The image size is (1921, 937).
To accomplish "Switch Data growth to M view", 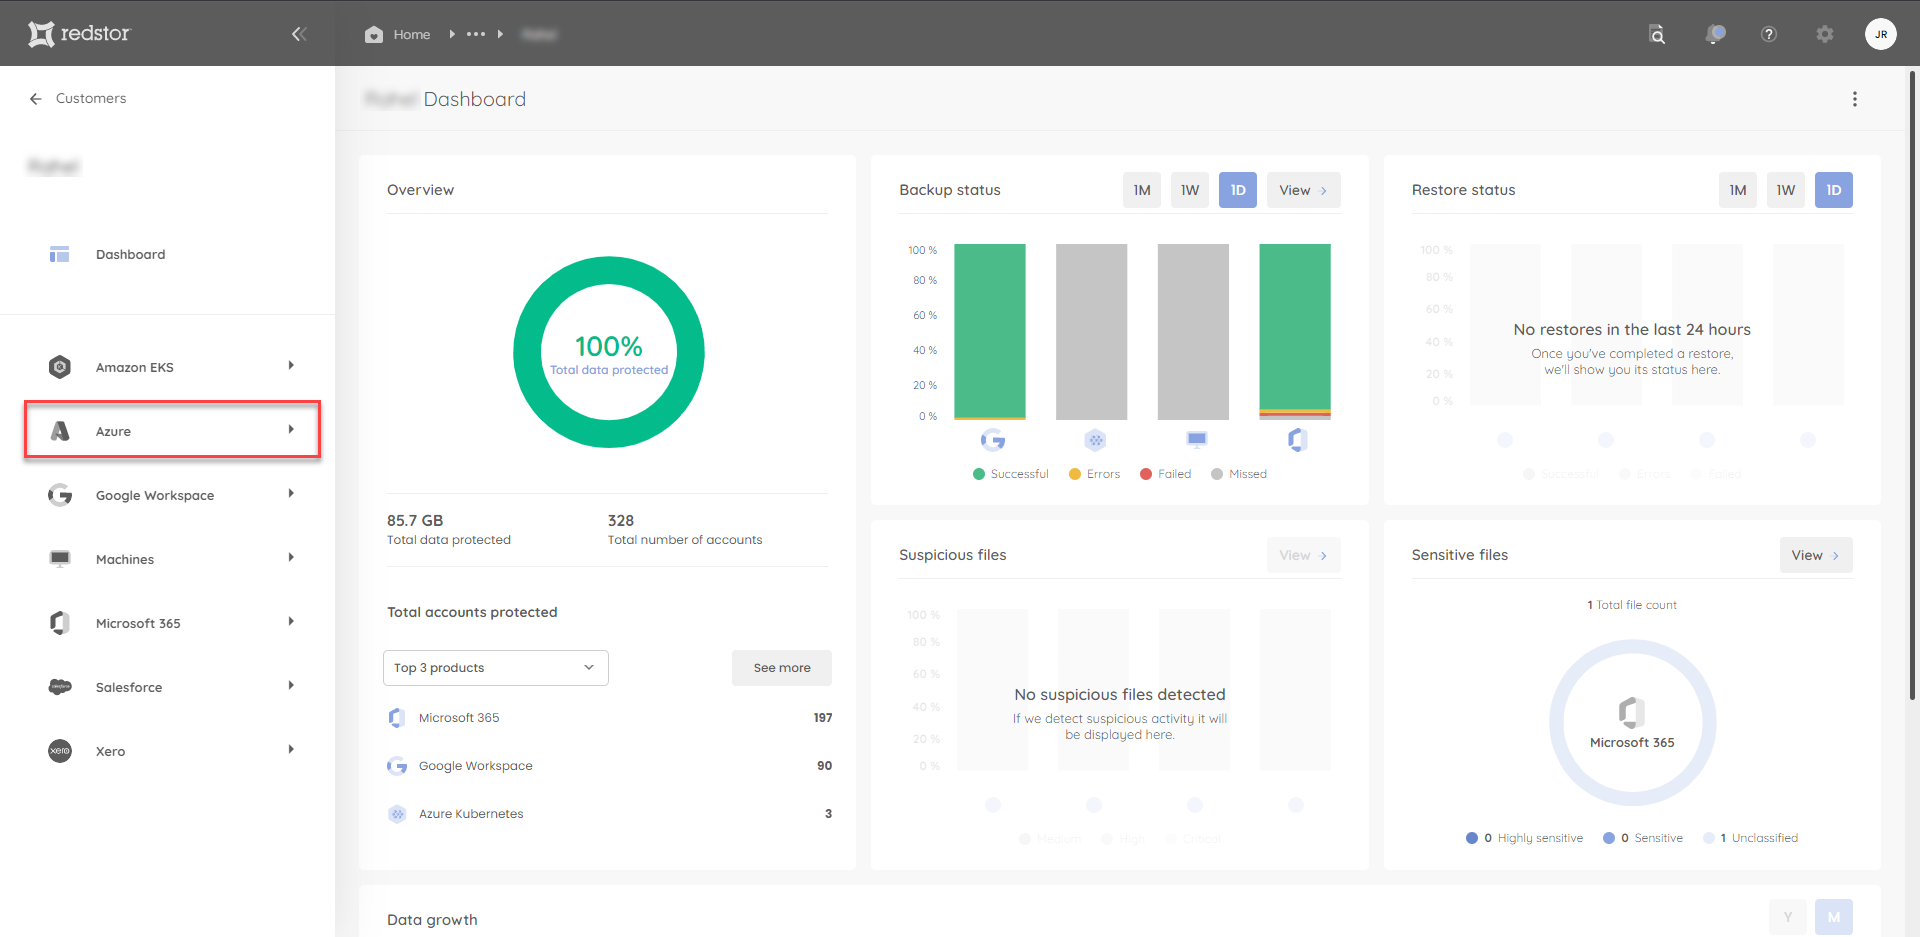I will (1834, 917).
